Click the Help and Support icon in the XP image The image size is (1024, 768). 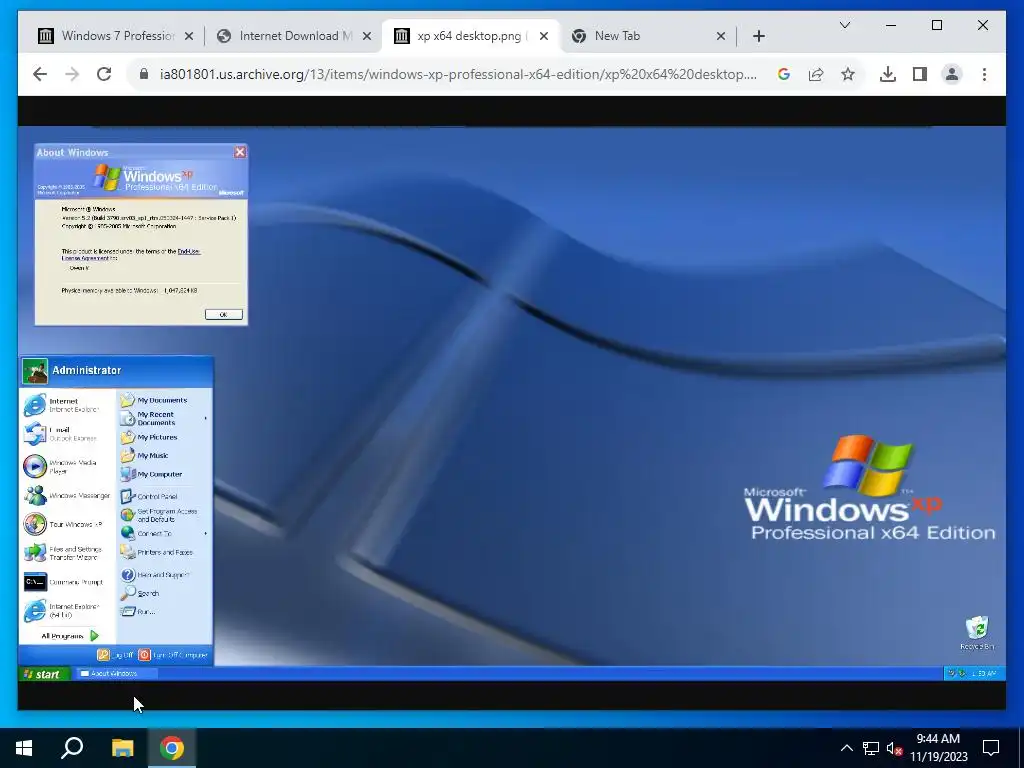[x=128, y=575]
